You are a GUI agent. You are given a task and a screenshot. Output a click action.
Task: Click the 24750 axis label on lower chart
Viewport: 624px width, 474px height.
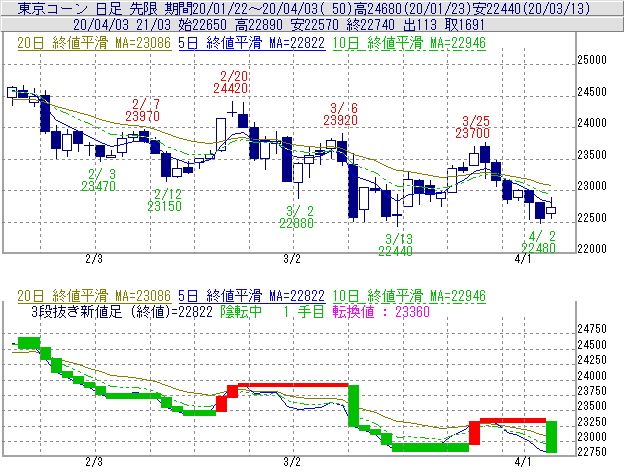pyautogui.click(x=592, y=329)
